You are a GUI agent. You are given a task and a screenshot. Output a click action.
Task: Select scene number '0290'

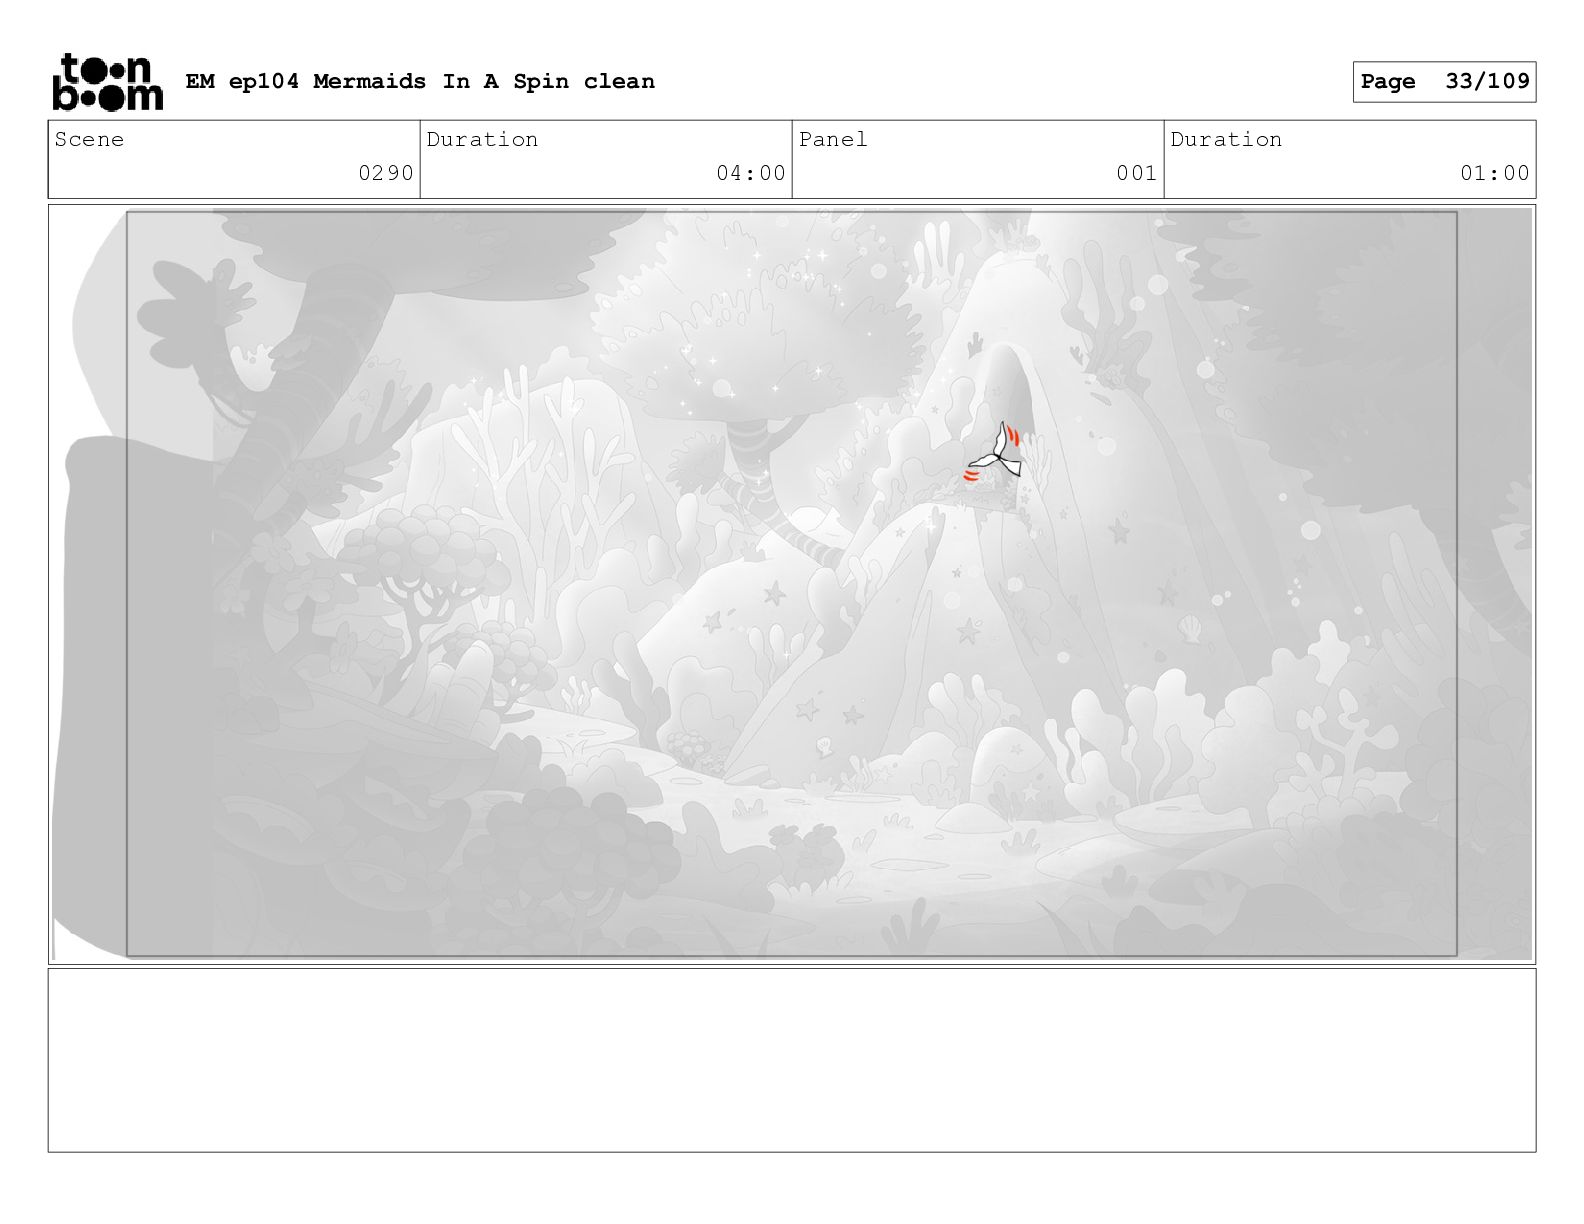[x=386, y=173]
